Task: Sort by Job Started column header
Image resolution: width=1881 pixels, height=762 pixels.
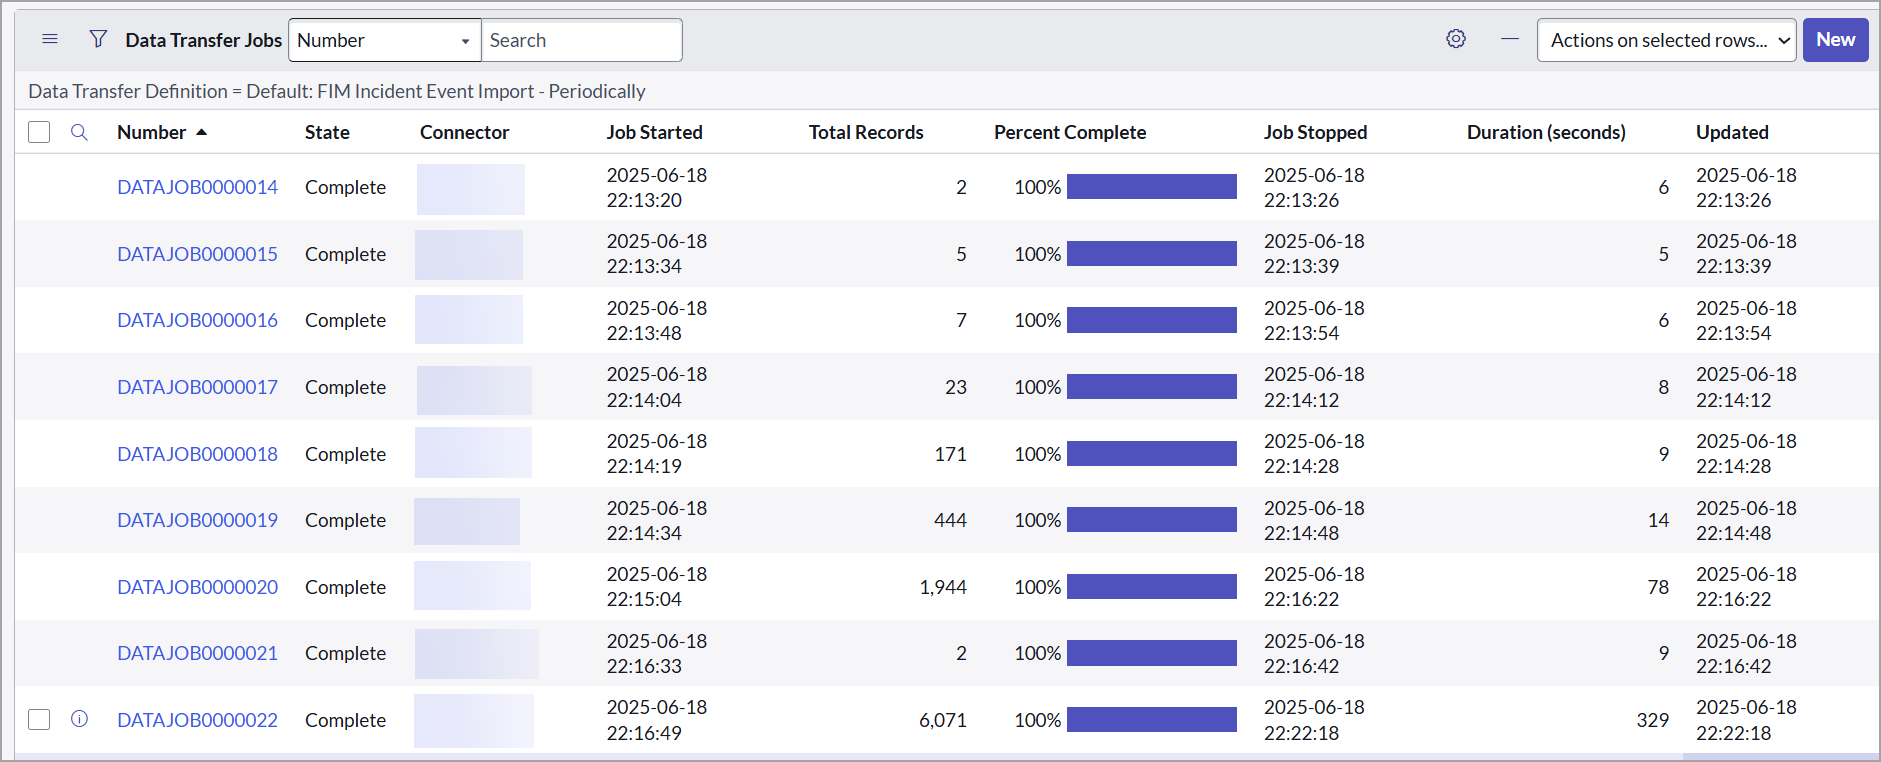Action: point(654,133)
